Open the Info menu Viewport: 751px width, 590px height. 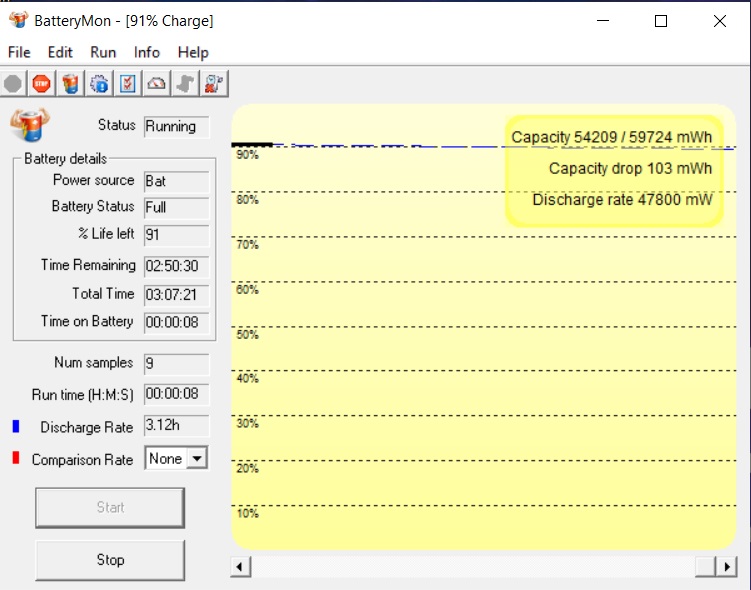coord(147,52)
